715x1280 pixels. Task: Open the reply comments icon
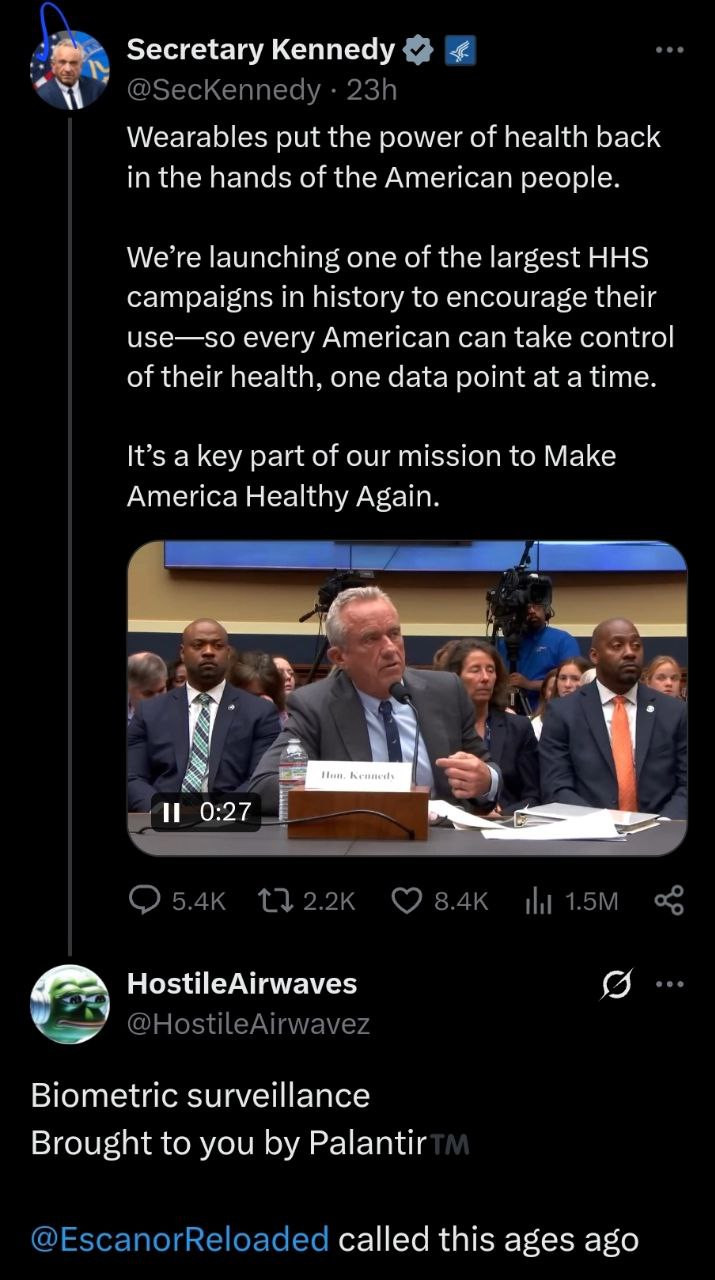coord(145,901)
